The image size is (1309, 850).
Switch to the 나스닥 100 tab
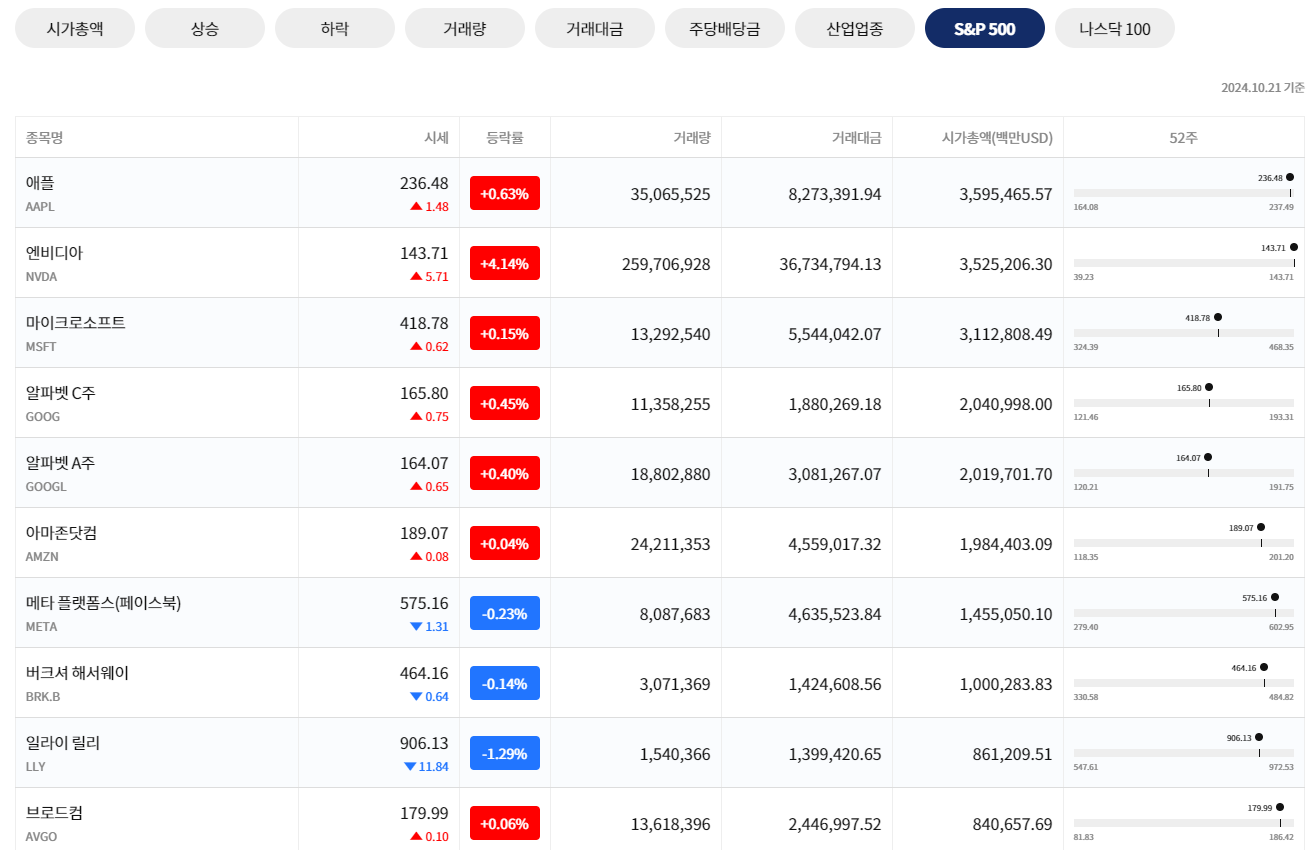tap(1115, 28)
